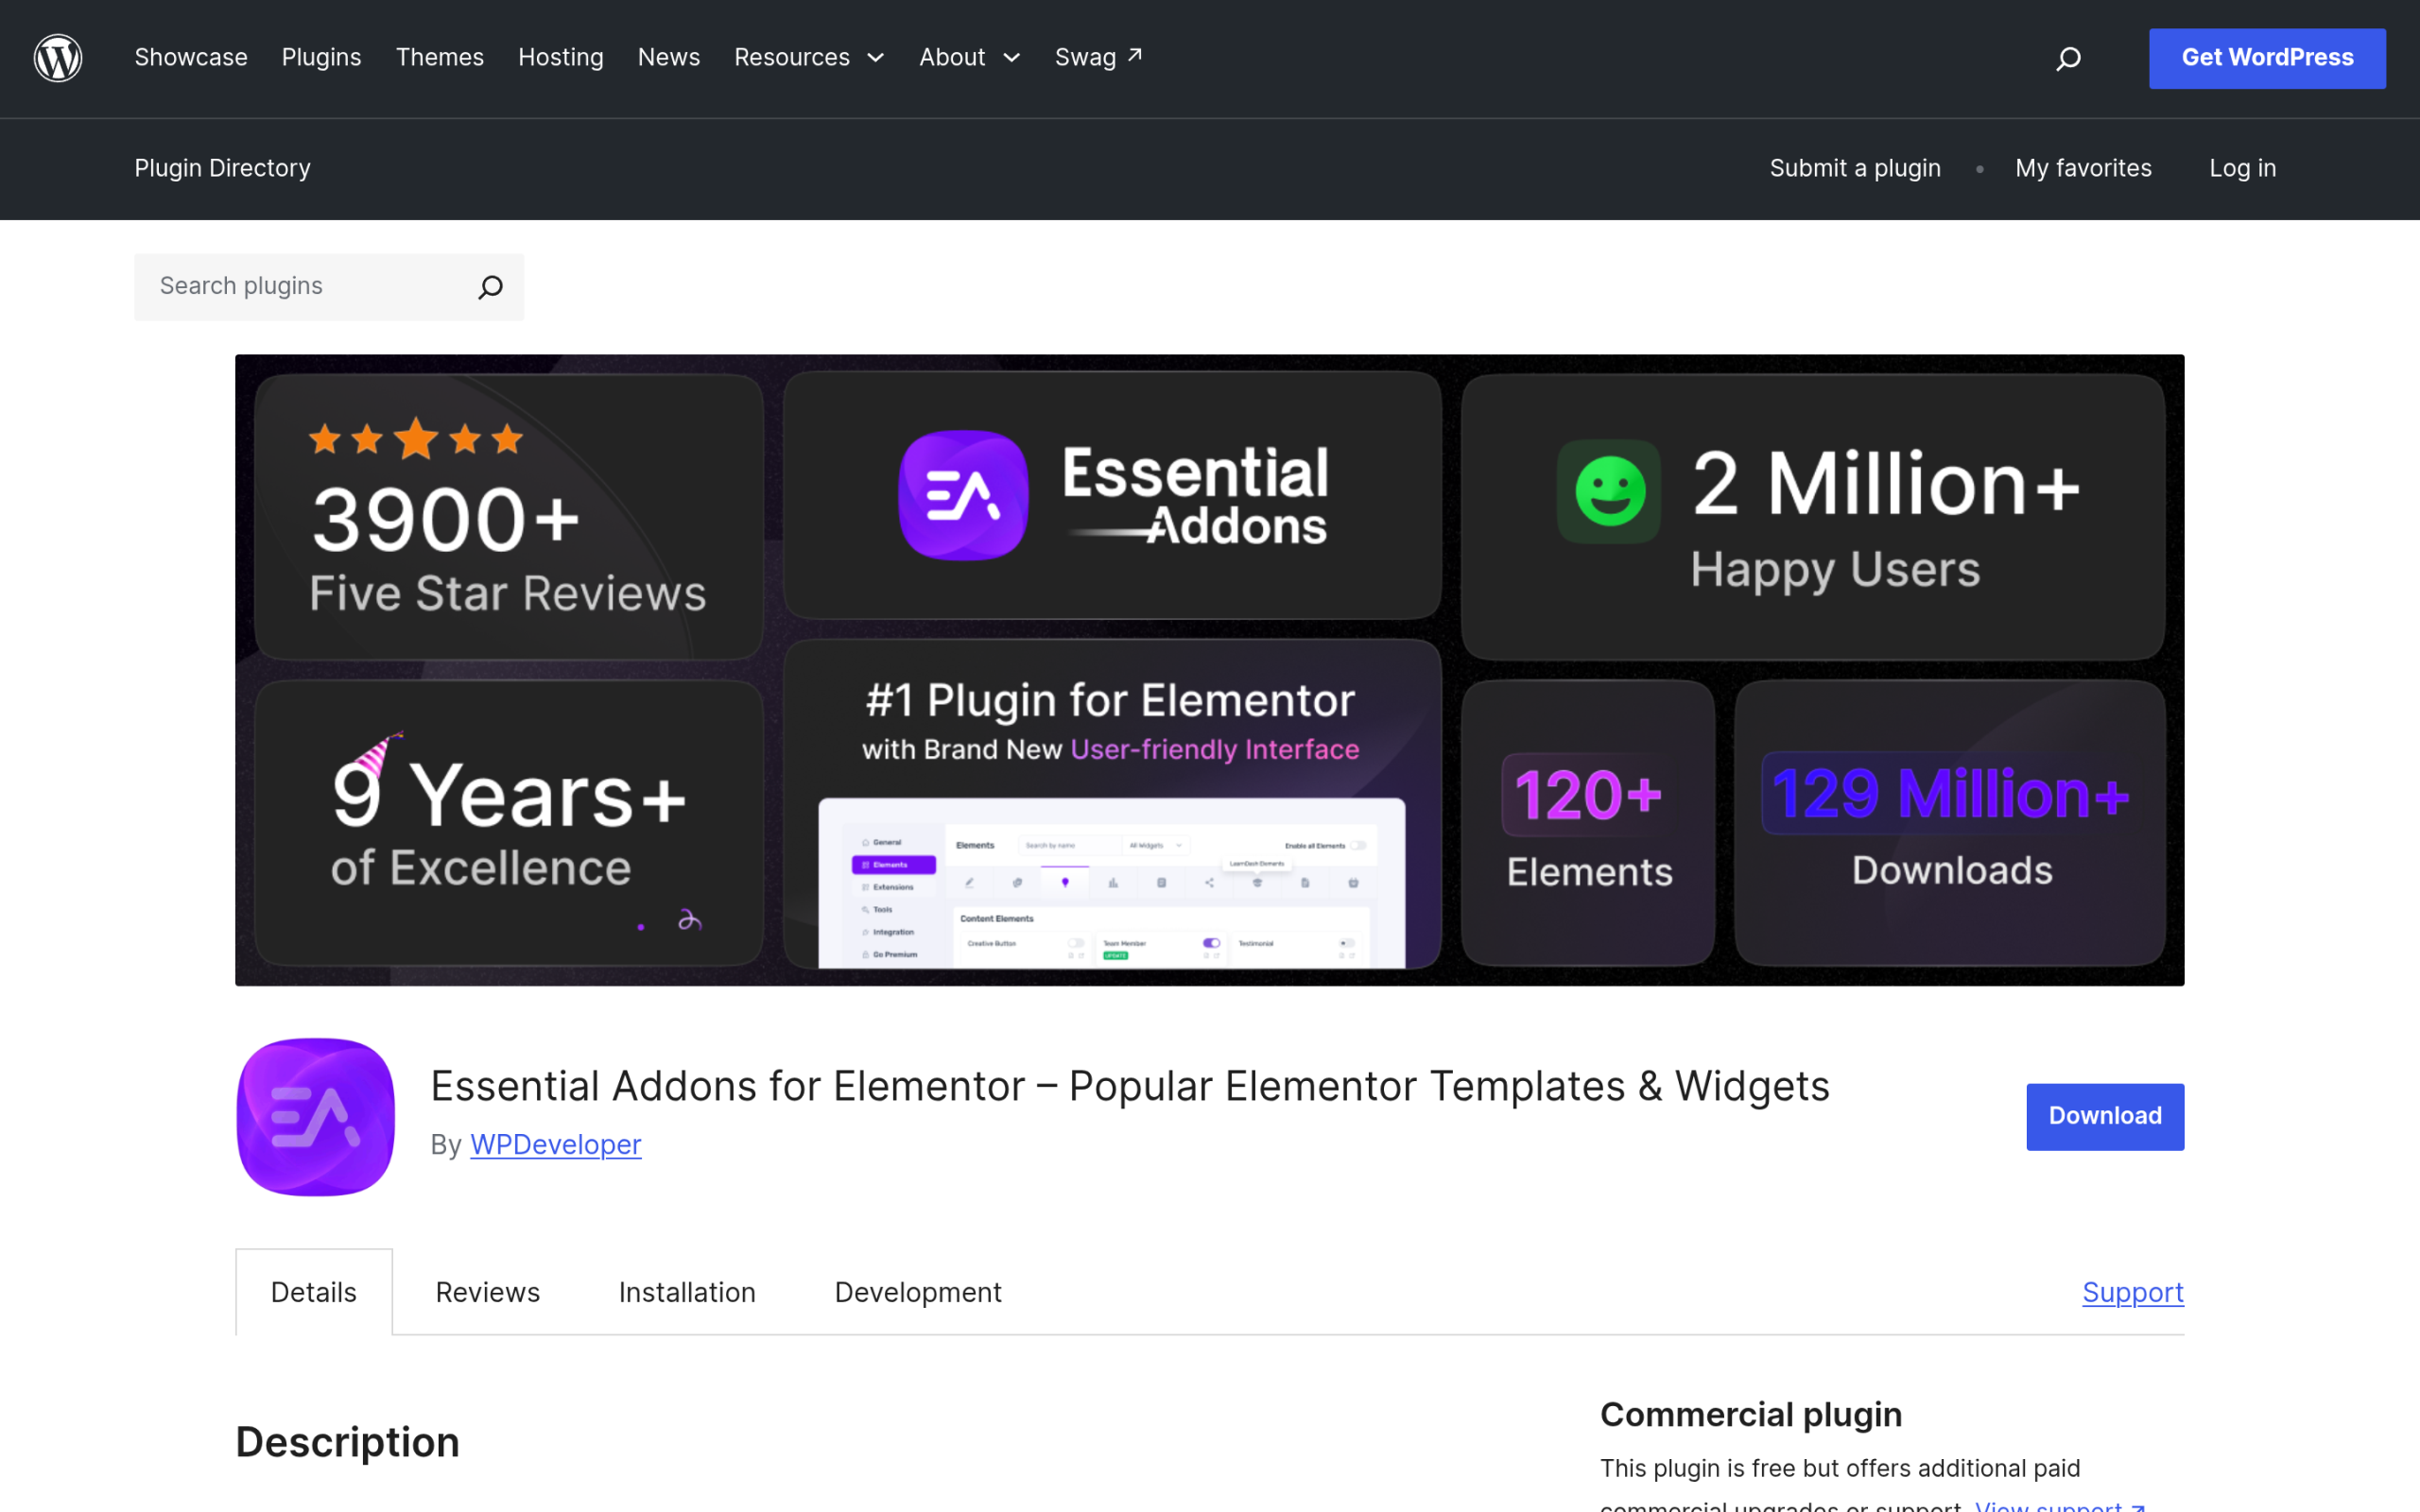Click the Get WordPress button
Screen dimensions: 2420x1512
coord(2267,58)
